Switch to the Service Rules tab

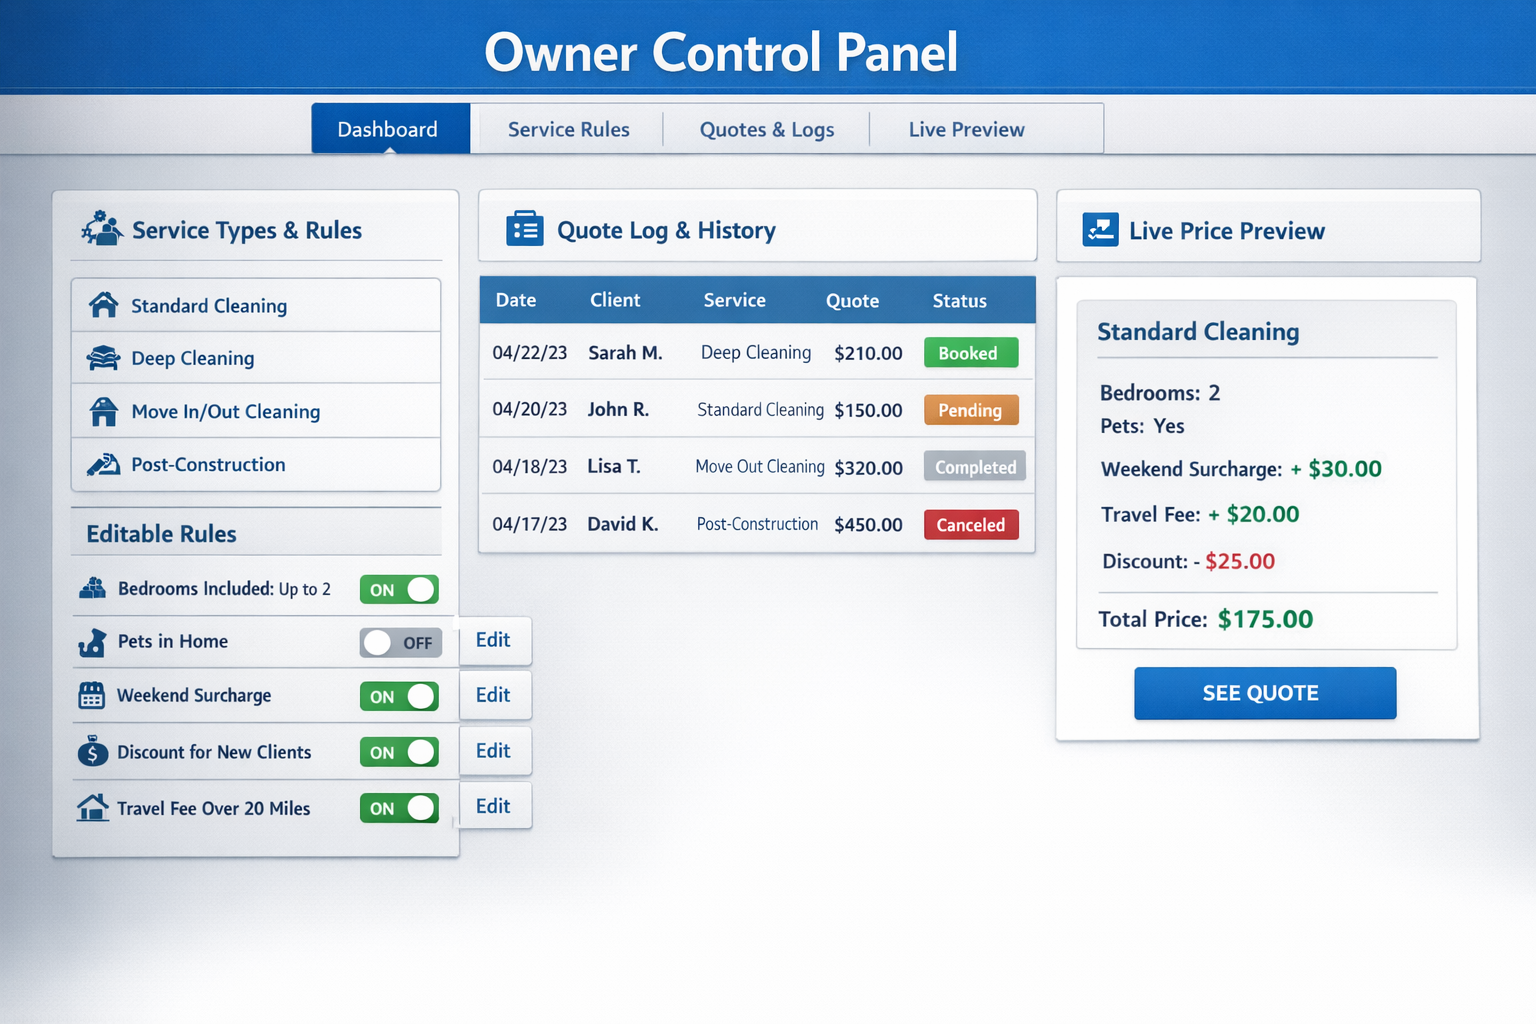[568, 129]
